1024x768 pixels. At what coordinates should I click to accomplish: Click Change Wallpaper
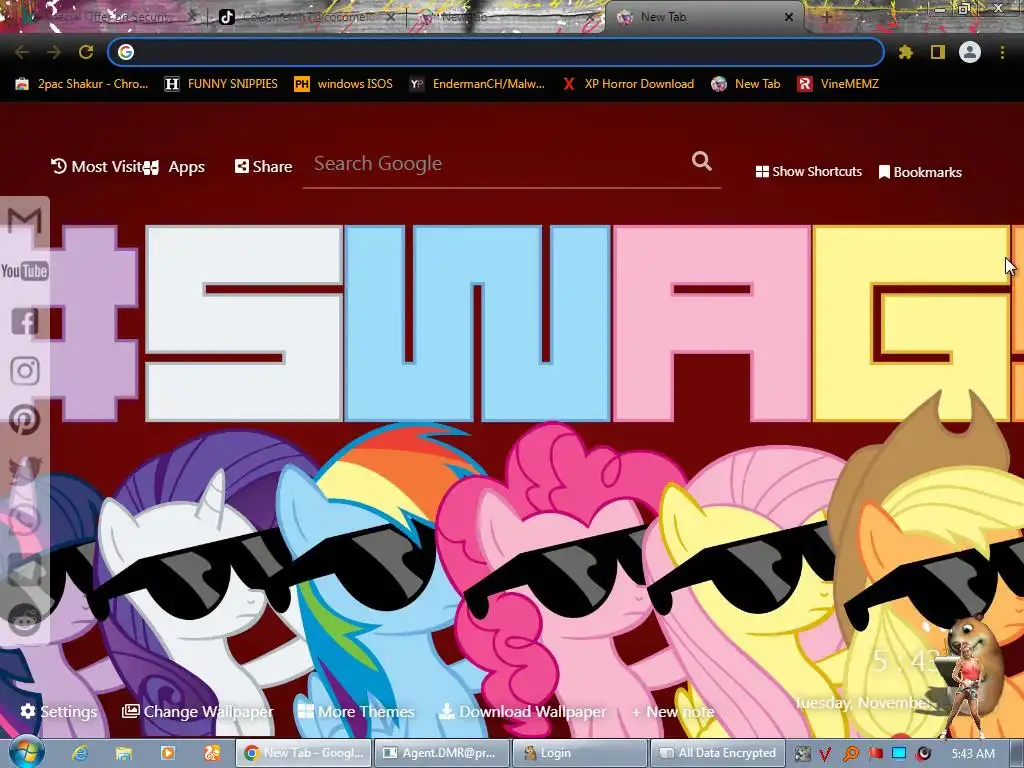pos(197,711)
